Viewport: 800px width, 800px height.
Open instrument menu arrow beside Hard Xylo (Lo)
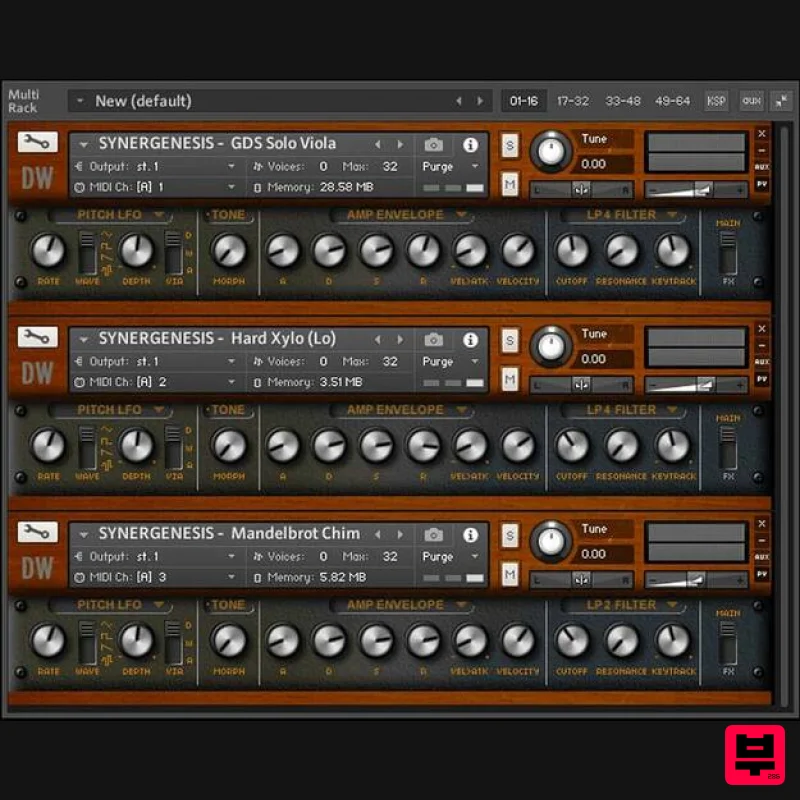point(84,340)
